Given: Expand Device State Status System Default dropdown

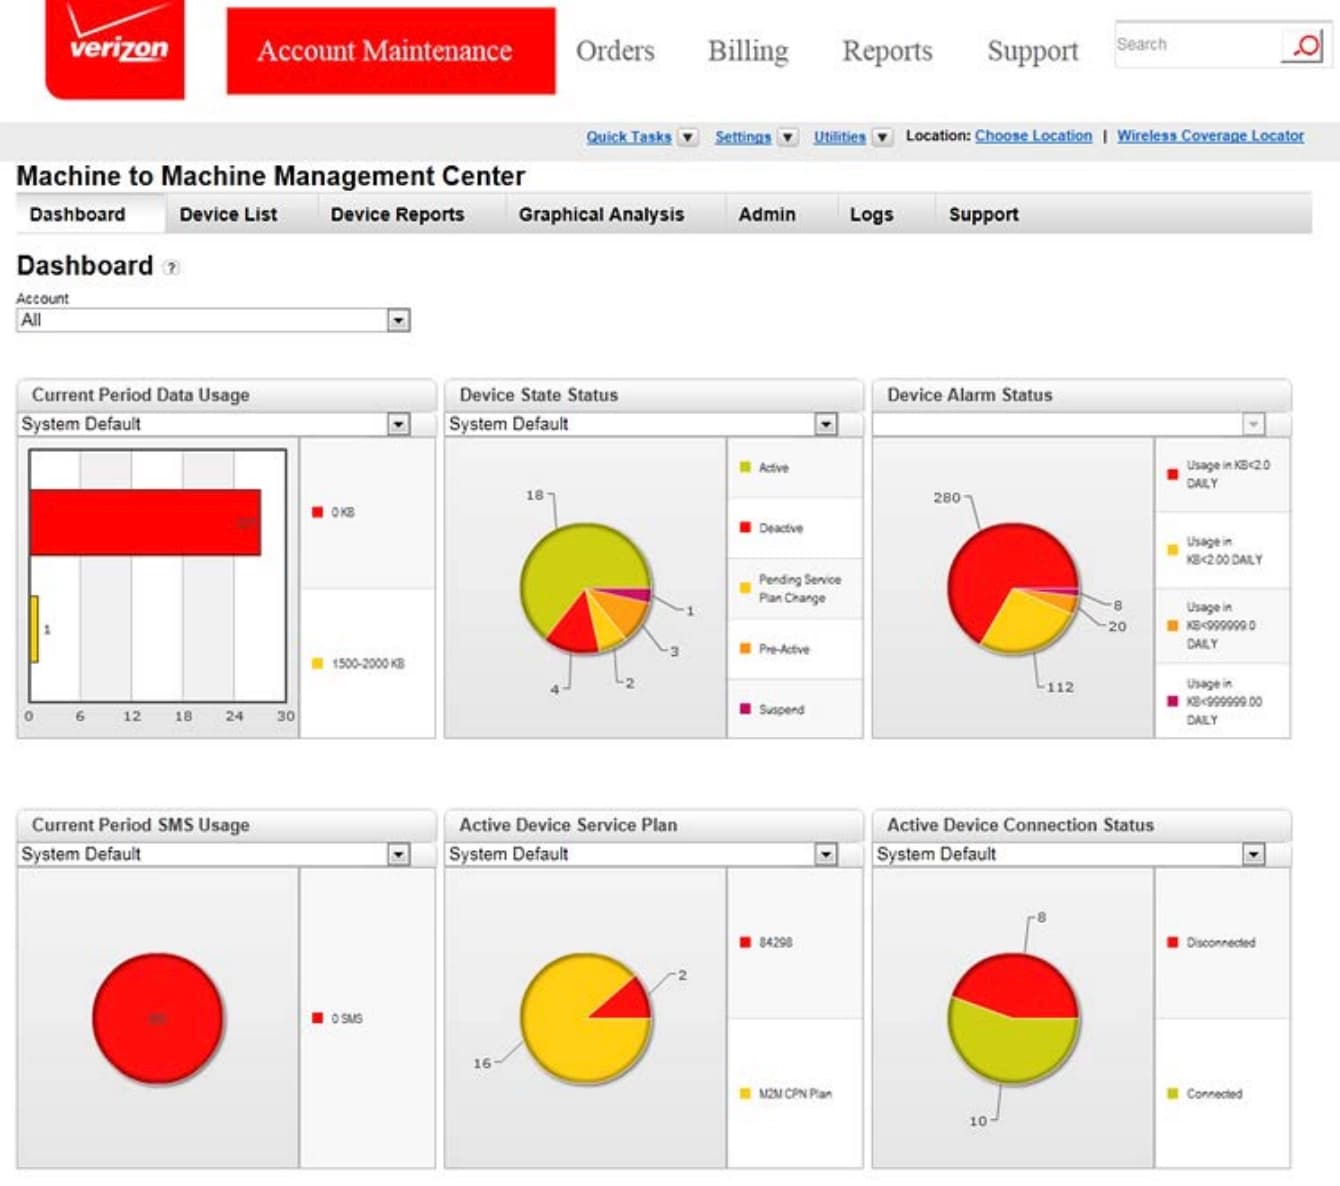Looking at the screenshot, I should (826, 424).
